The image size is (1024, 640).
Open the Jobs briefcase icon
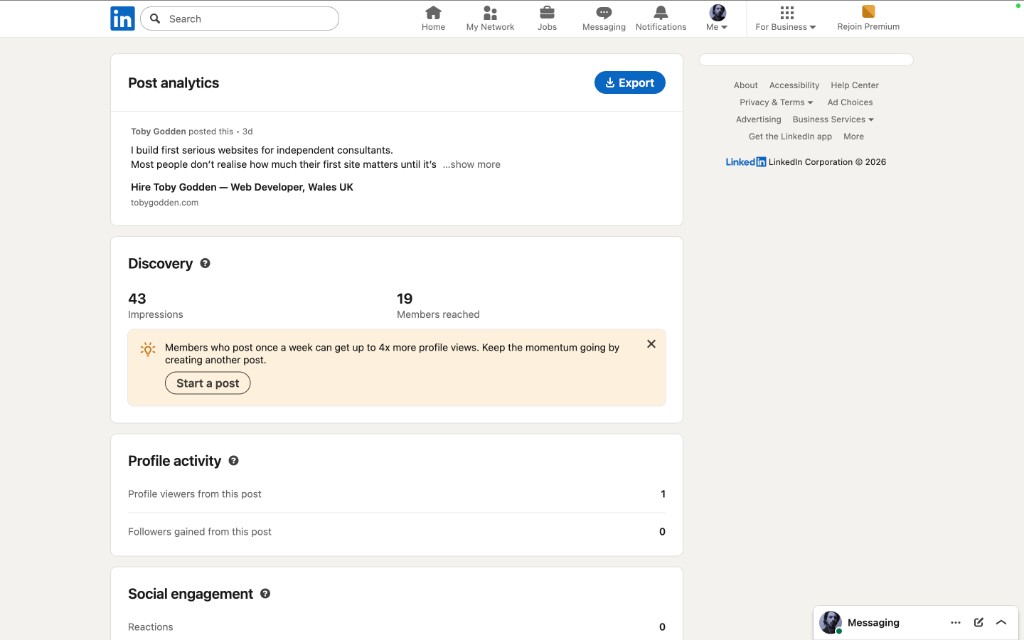[547, 13]
